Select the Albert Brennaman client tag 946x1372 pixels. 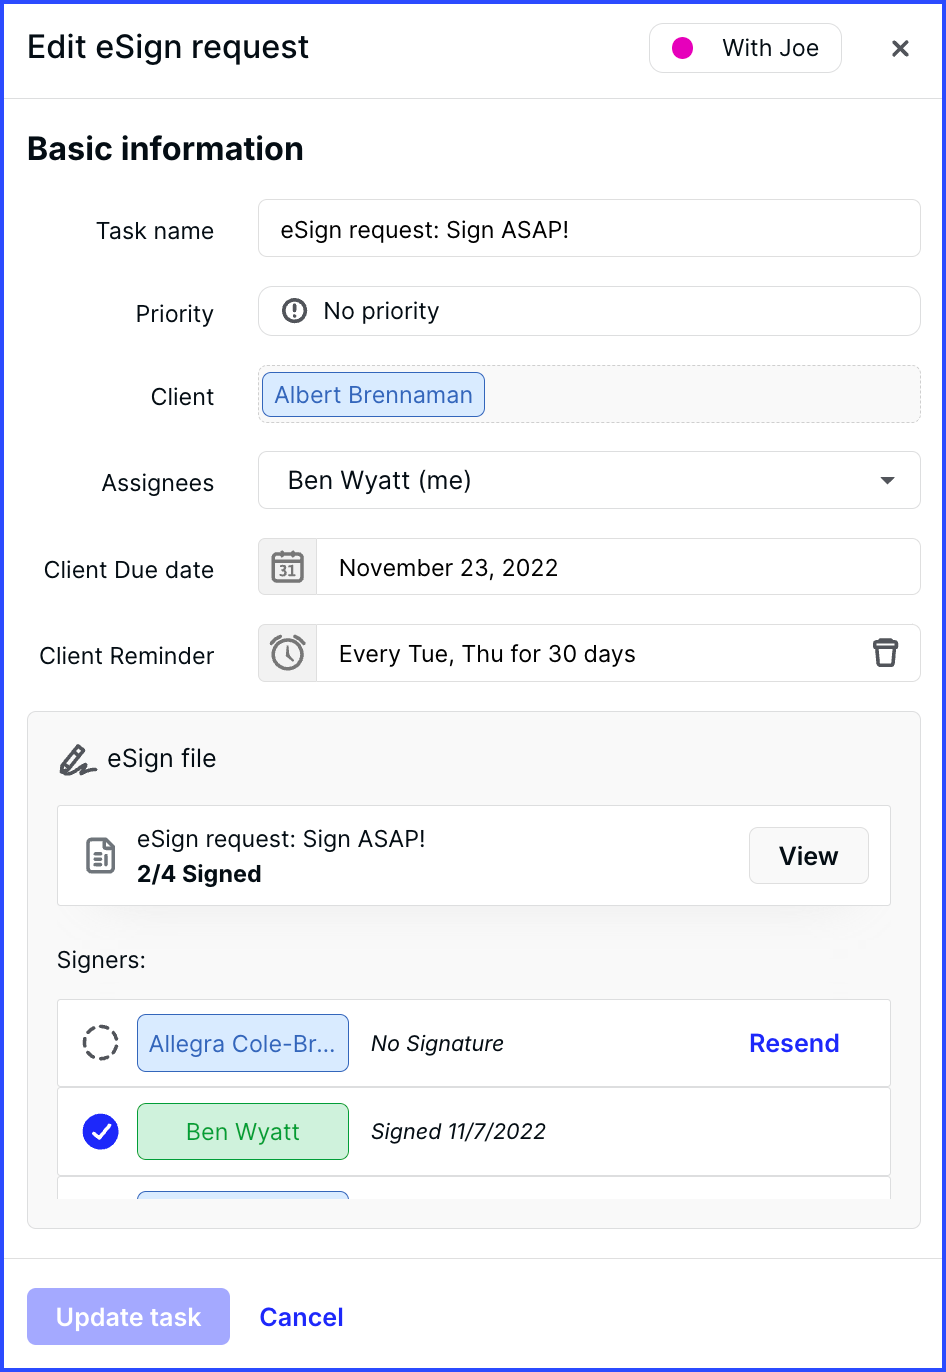pos(373,395)
